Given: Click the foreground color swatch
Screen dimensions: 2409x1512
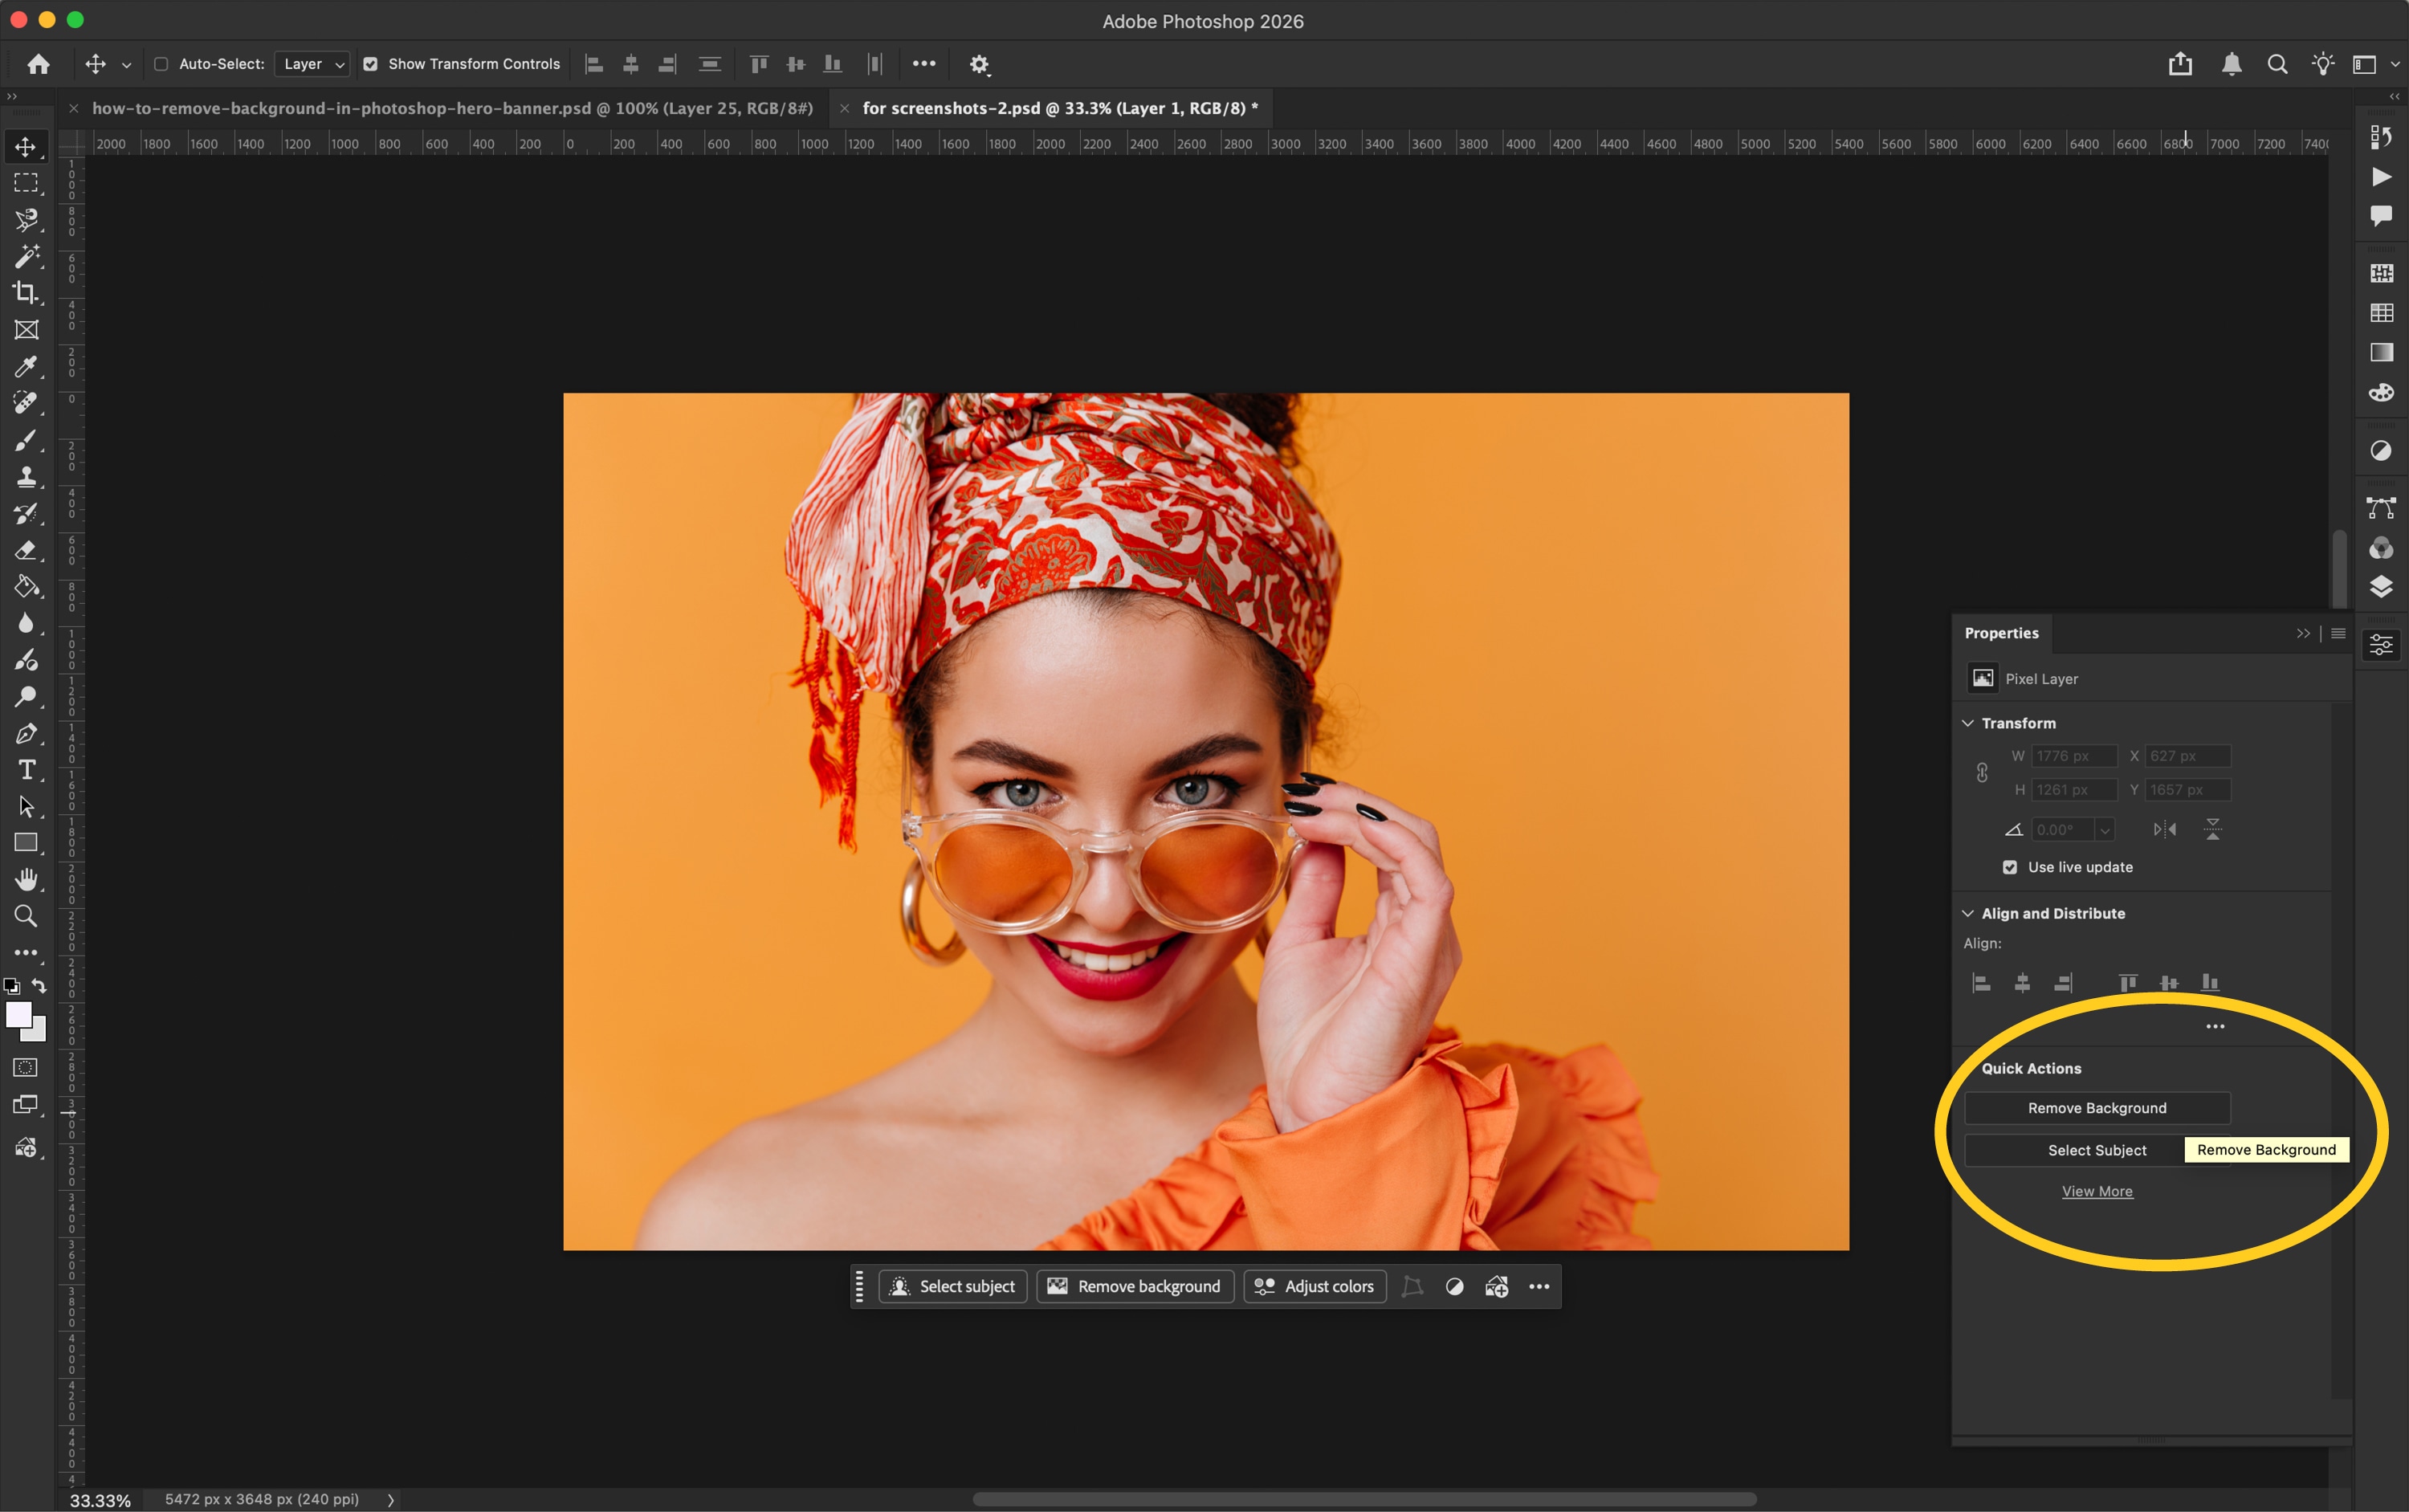Looking at the screenshot, I should click(18, 1014).
